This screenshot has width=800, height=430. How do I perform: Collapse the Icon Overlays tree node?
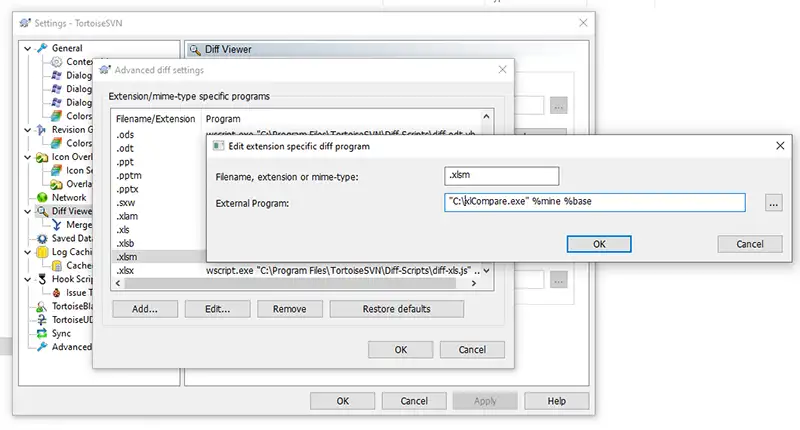tap(28, 157)
